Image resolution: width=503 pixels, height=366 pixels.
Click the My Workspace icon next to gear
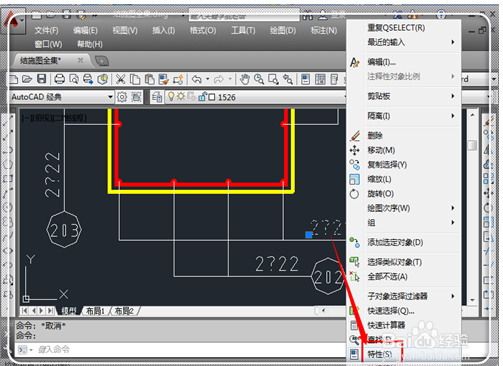[x=136, y=97]
